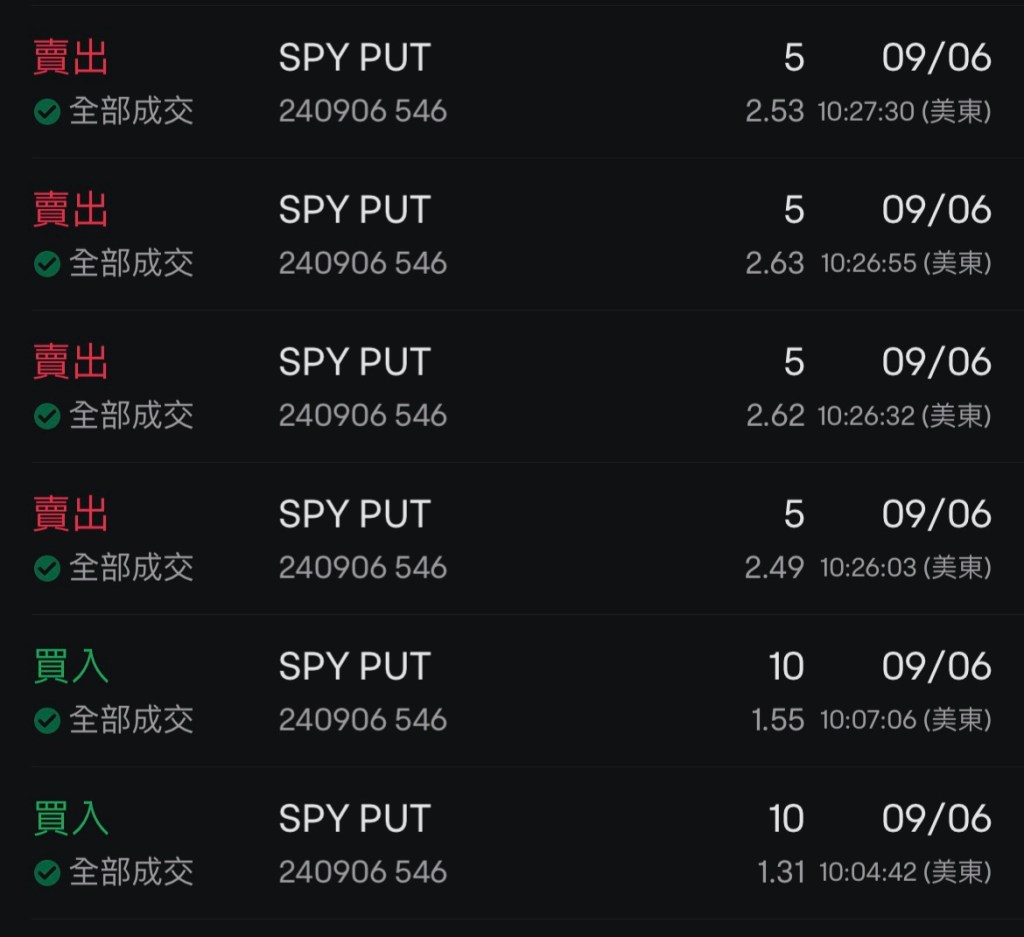This screenshot has height=937, width=1024.
Task: Click the quantity 10 on the 1.31 order
Action: [x=786, y=819]
